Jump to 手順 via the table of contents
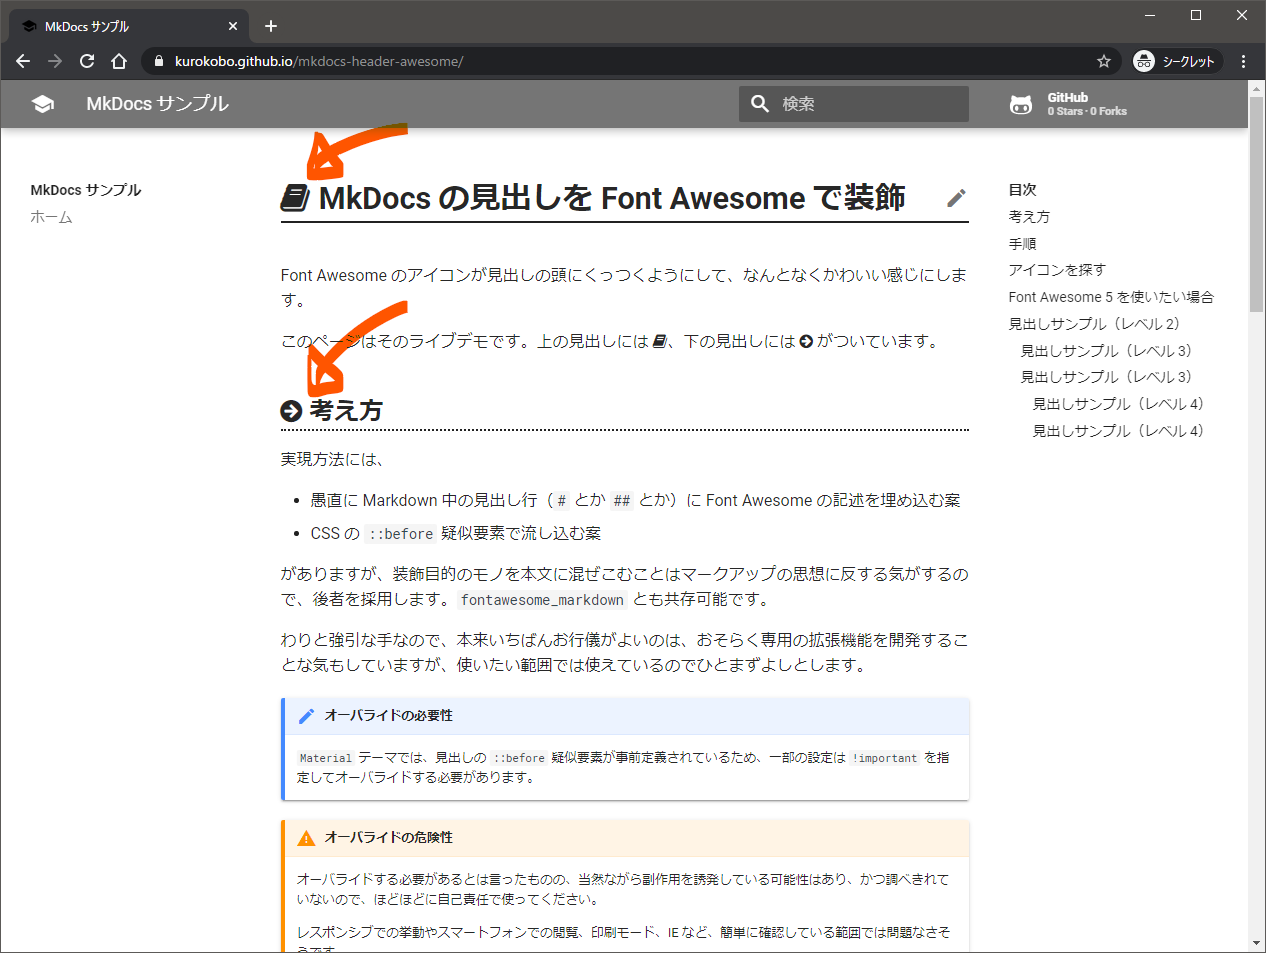This screenshot has height=953, width=1266. click(x=1022, y=243)
